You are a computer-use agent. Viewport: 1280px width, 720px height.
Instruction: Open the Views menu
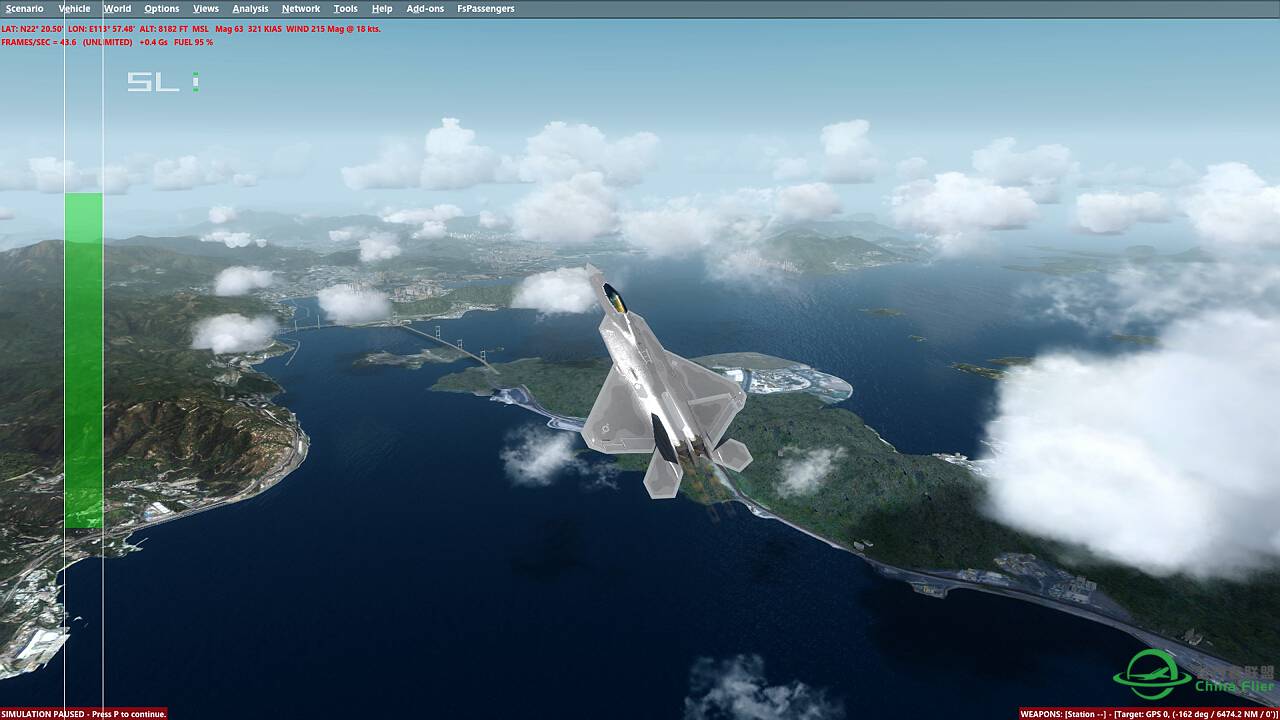point(206,9)
